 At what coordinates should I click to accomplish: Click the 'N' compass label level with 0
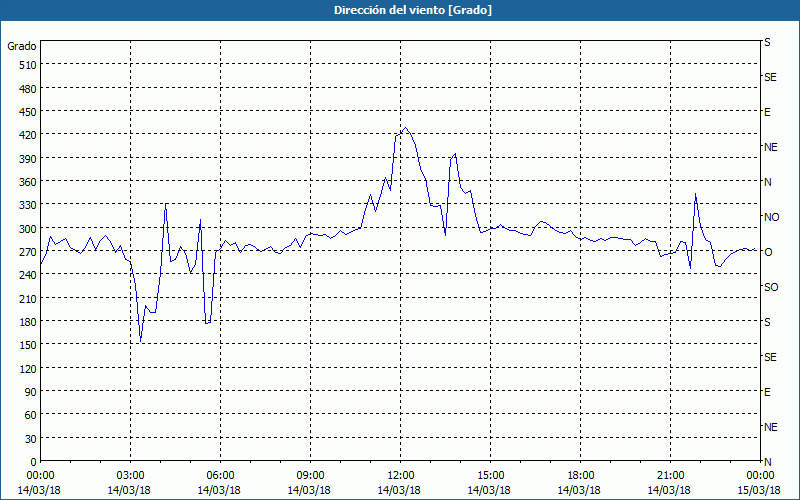pyautogui.click(x=767, y=462)
